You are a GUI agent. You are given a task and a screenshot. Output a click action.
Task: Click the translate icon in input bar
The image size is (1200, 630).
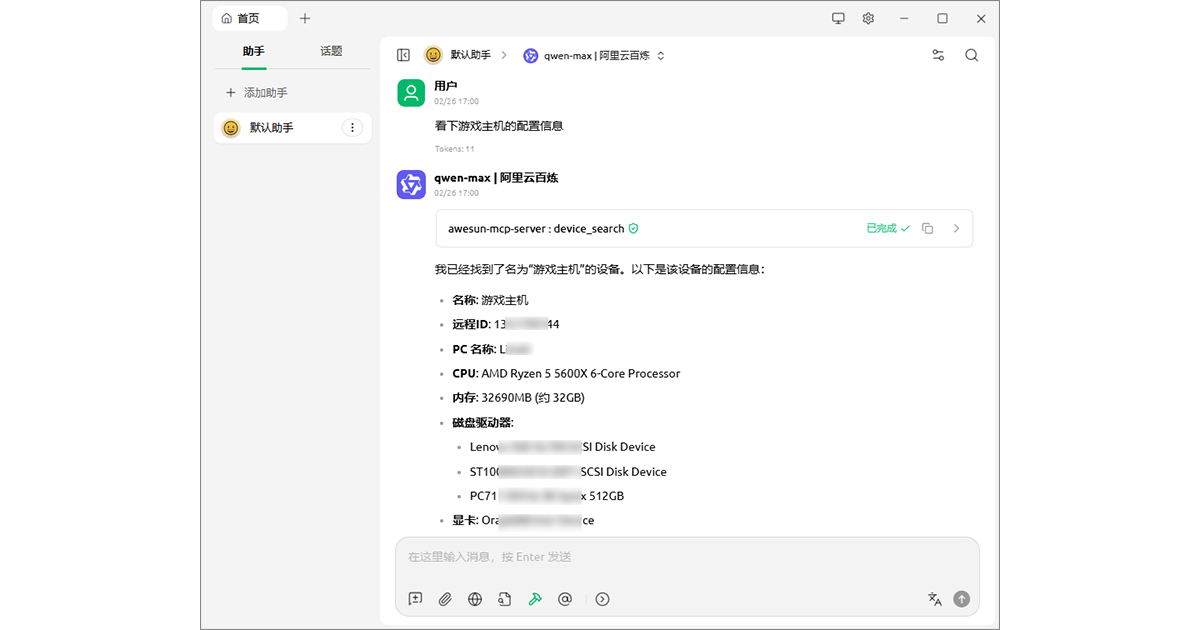935,599
